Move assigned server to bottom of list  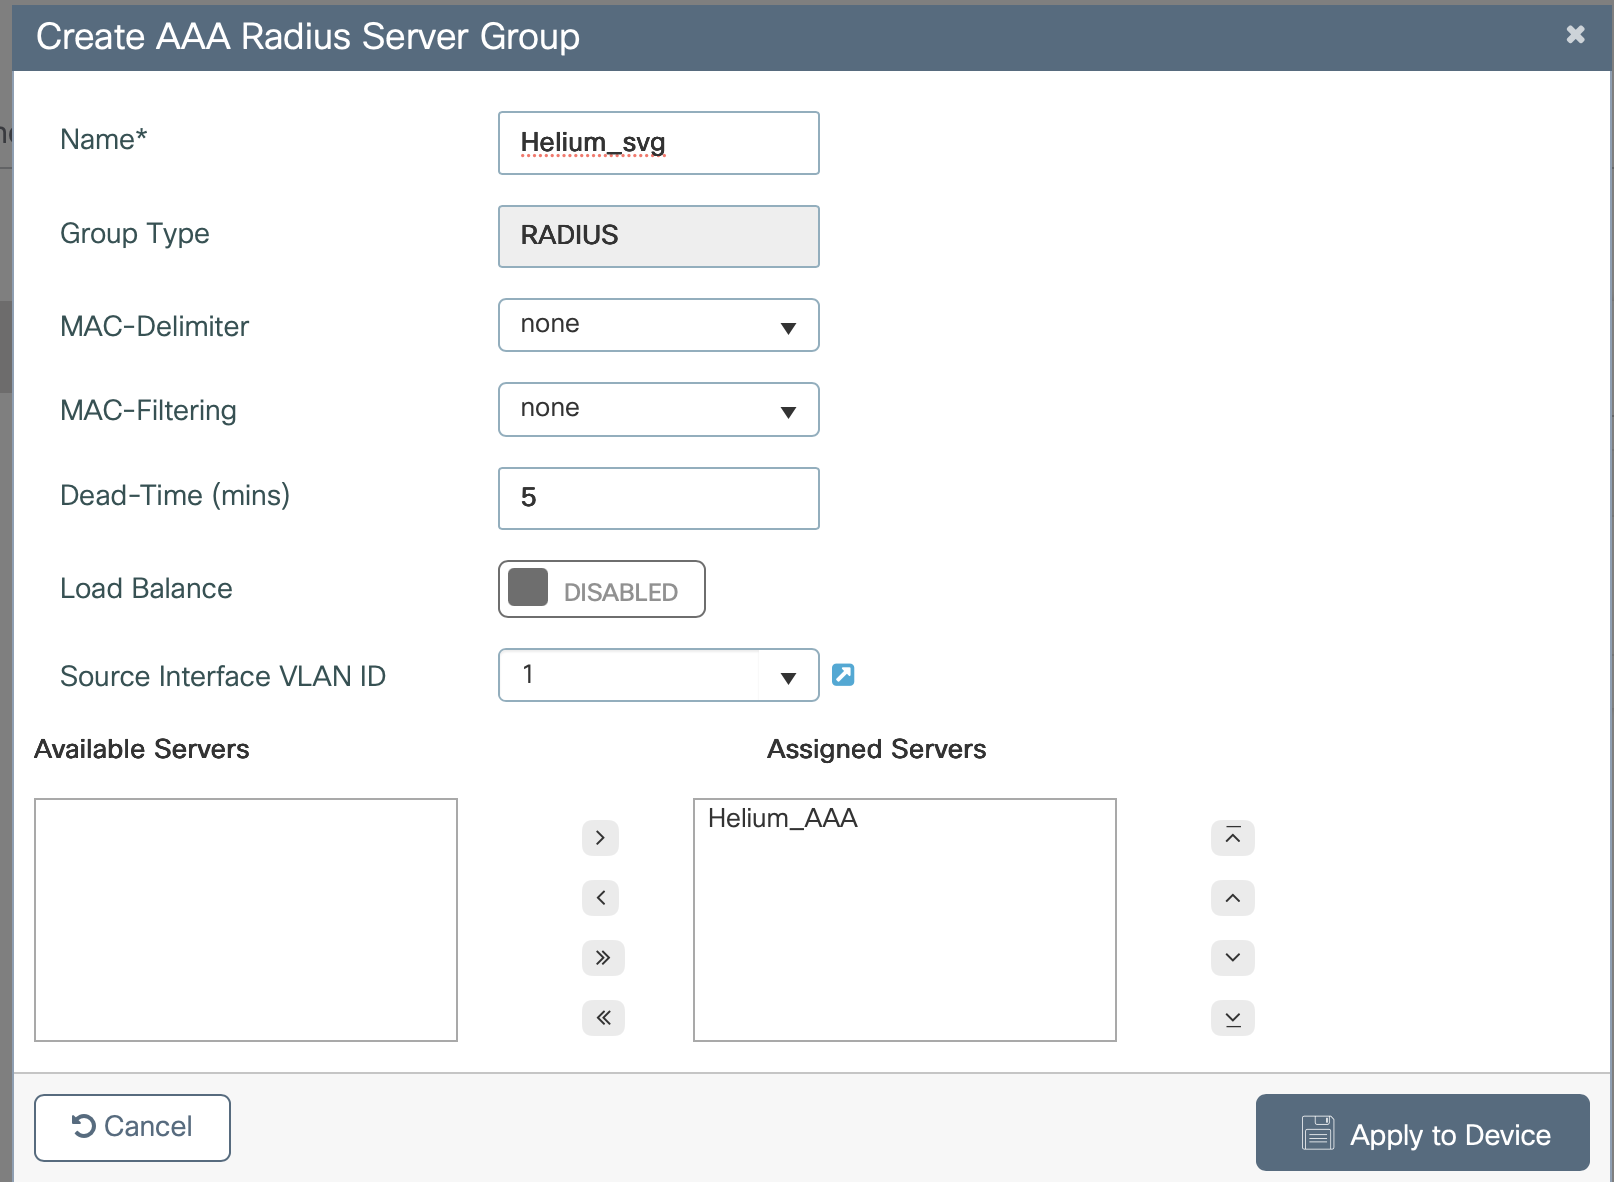1232,1017
